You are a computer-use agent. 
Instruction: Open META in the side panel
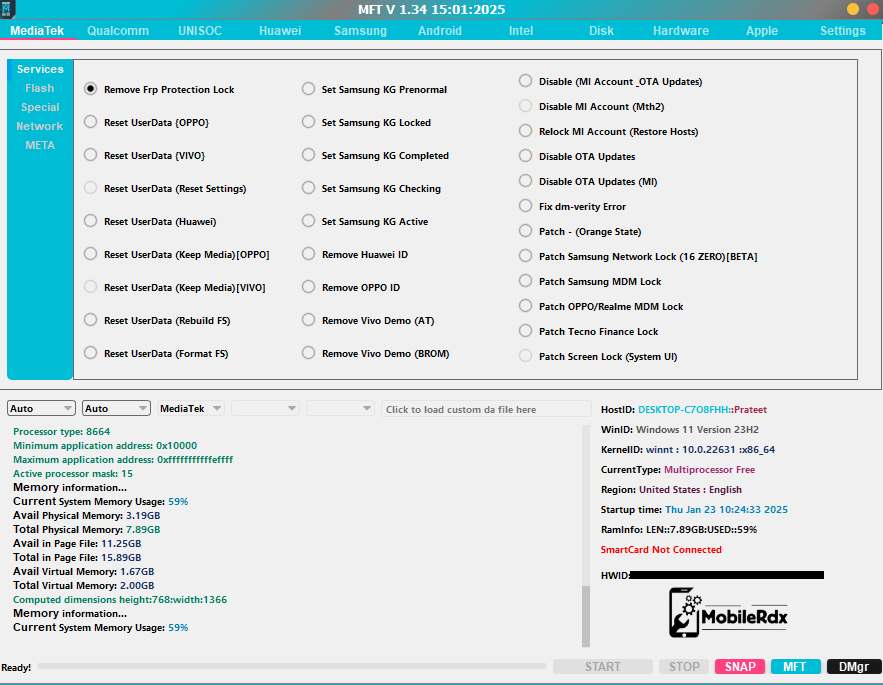pyautogui.click(x=40, y=145)
